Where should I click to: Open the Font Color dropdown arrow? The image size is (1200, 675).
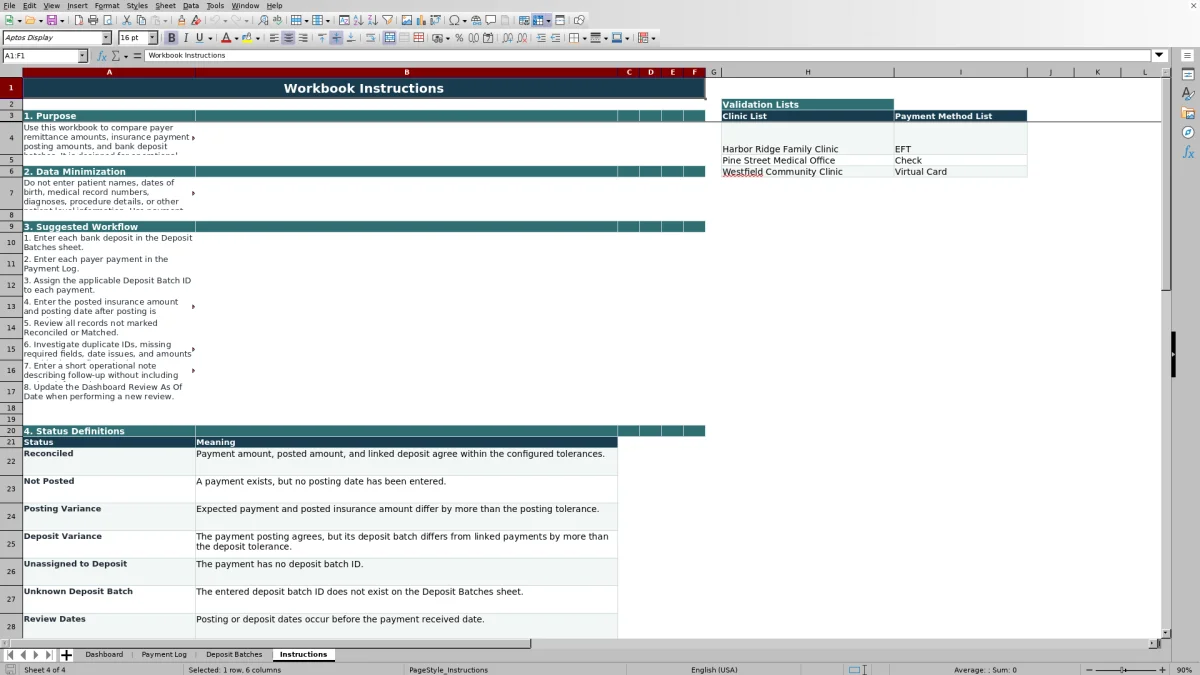tap(236, 38)
